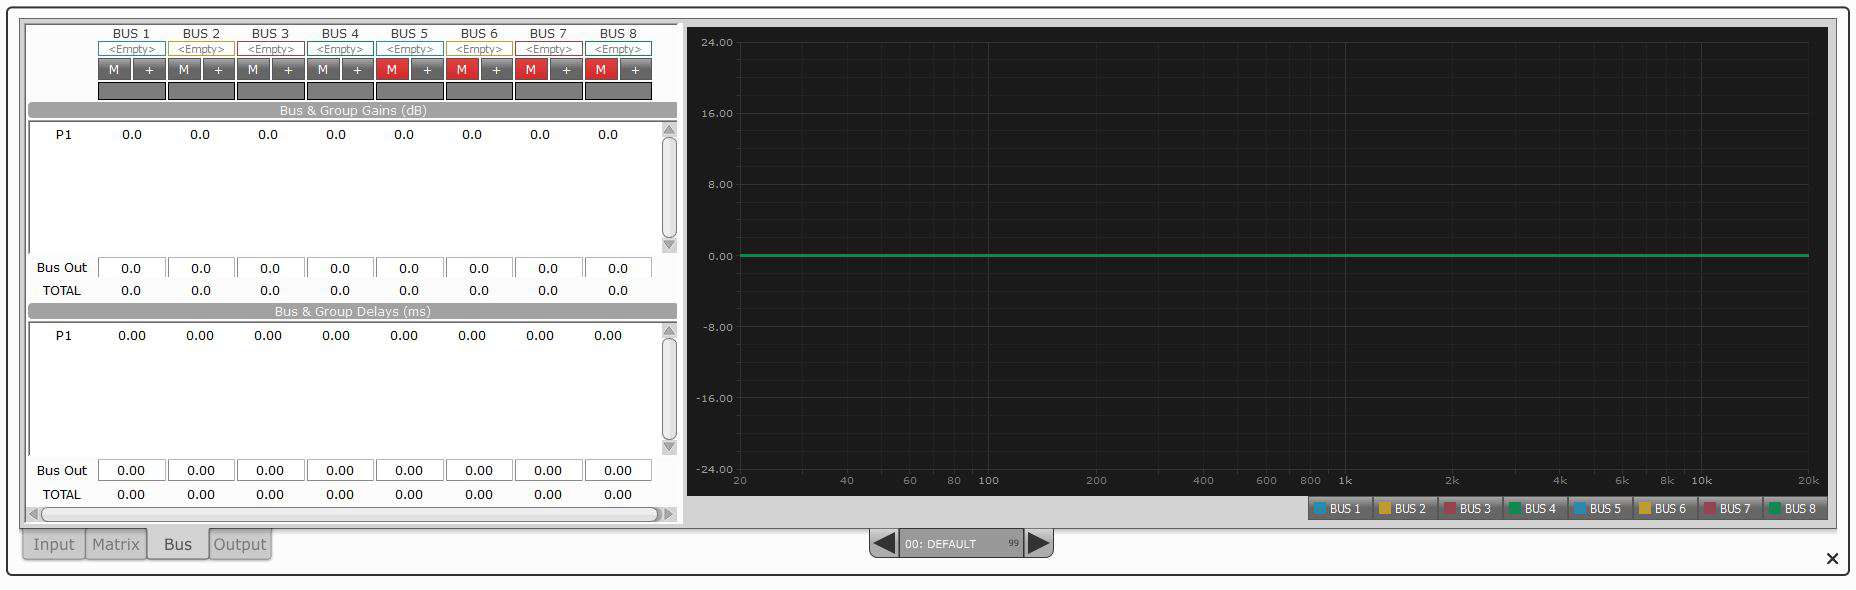Image resolution: width=1856 pixels, height=590 pixels.
Task: Click the plus button under BUS 8
Action: click(635, 70)
